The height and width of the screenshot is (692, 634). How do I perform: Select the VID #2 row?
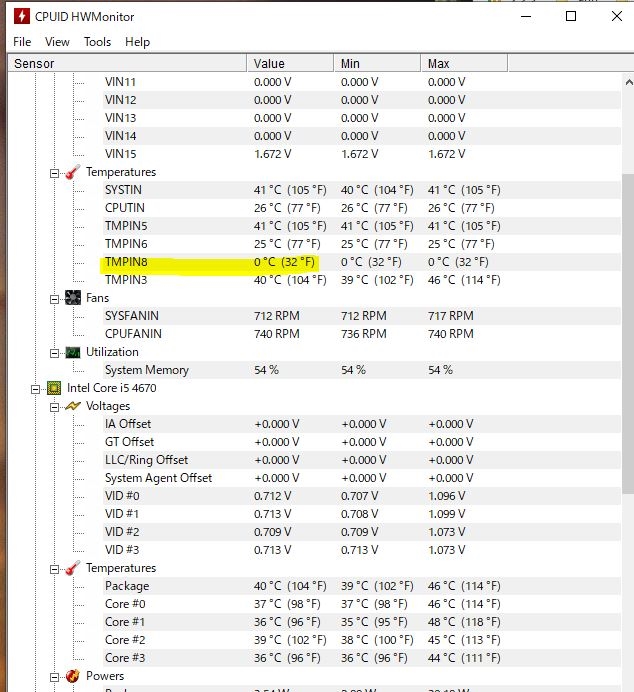coord(362,532)
